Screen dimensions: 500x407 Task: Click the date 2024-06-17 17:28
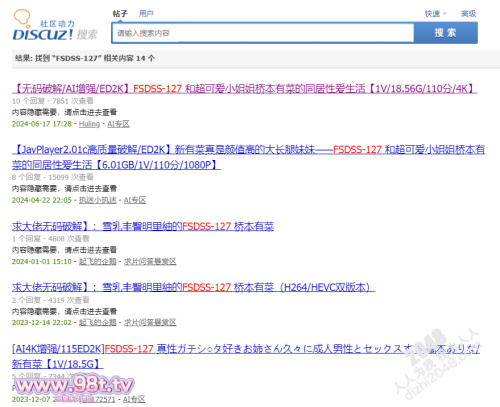tap(42, 124)
